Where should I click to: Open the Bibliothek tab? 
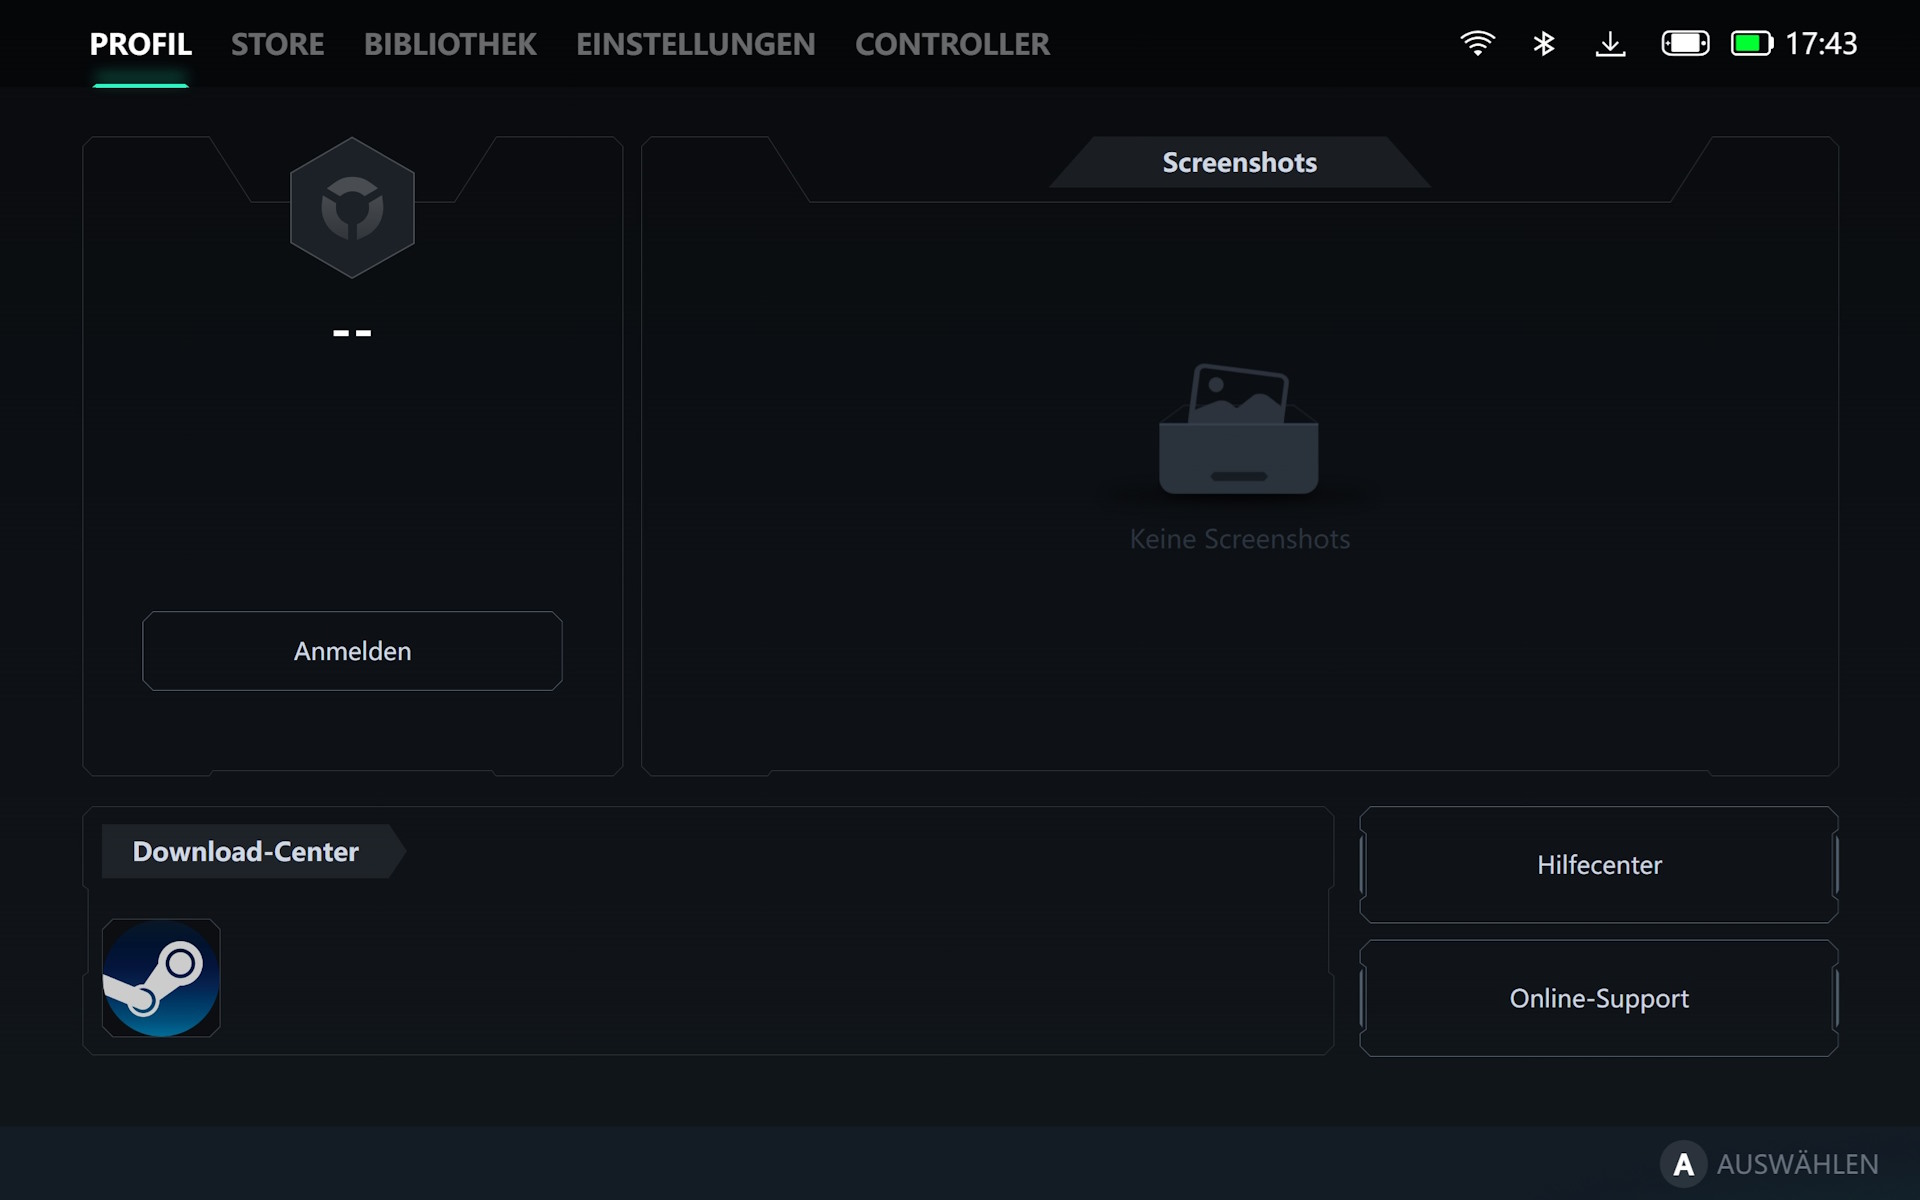point(450,44)
